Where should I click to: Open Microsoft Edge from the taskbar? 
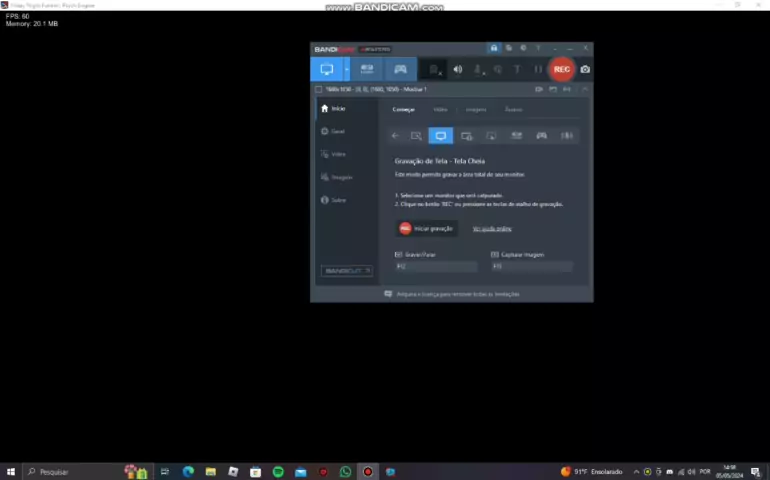pyautogui.click(x=188, y=472)
